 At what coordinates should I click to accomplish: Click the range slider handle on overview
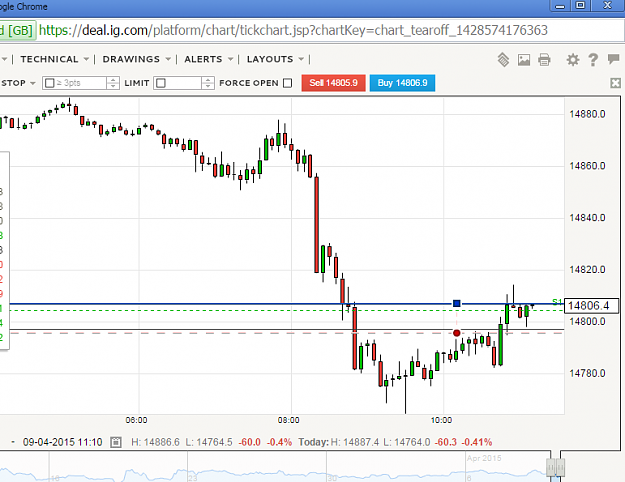[556, 466]
